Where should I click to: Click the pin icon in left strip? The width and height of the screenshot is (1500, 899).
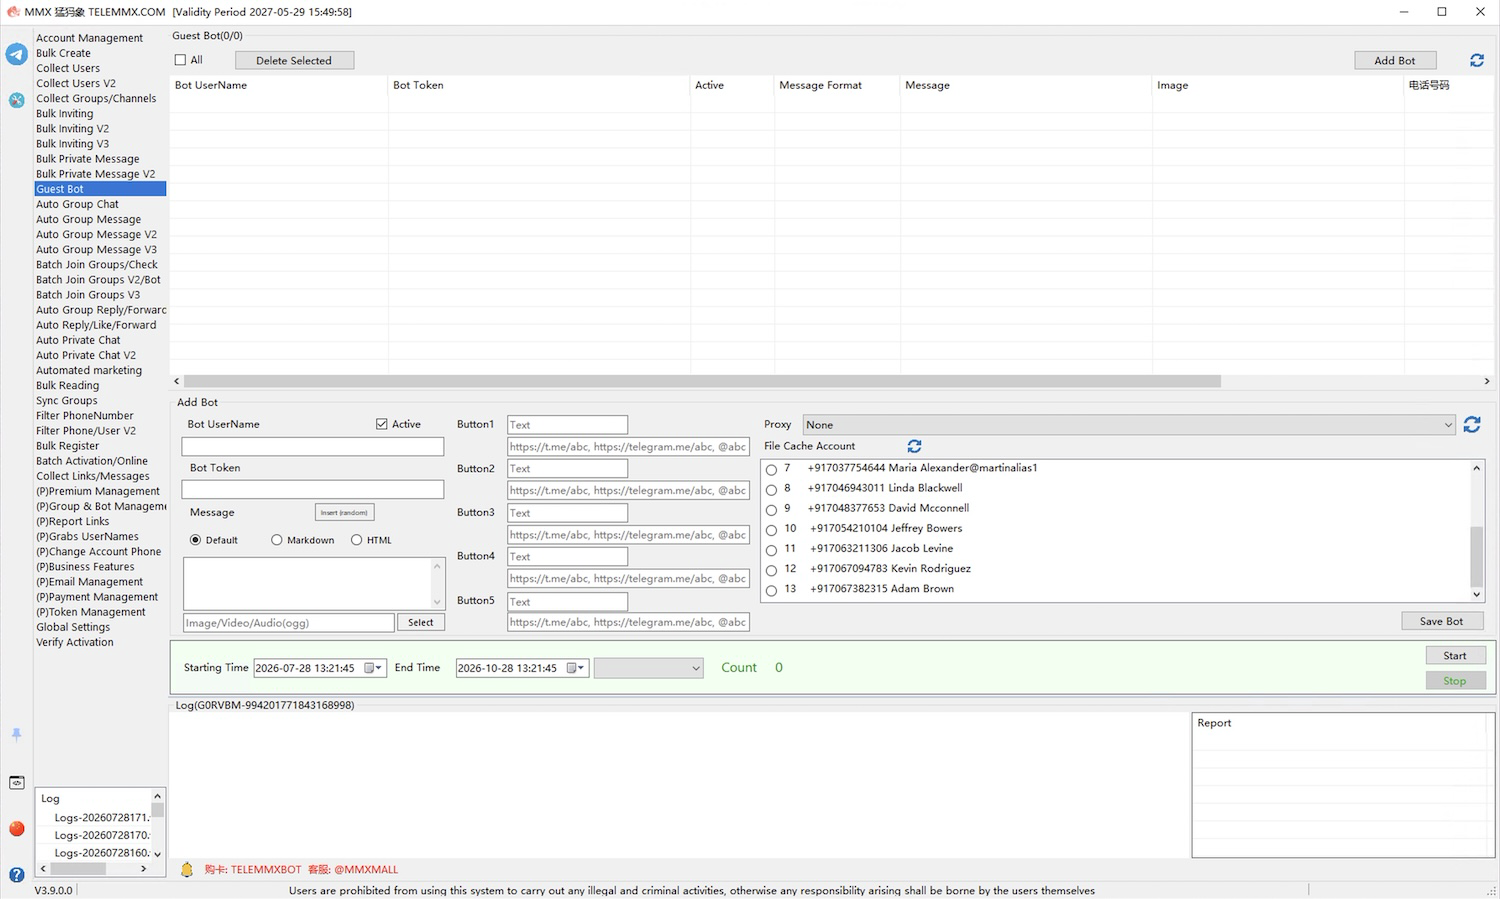point(16,734)
